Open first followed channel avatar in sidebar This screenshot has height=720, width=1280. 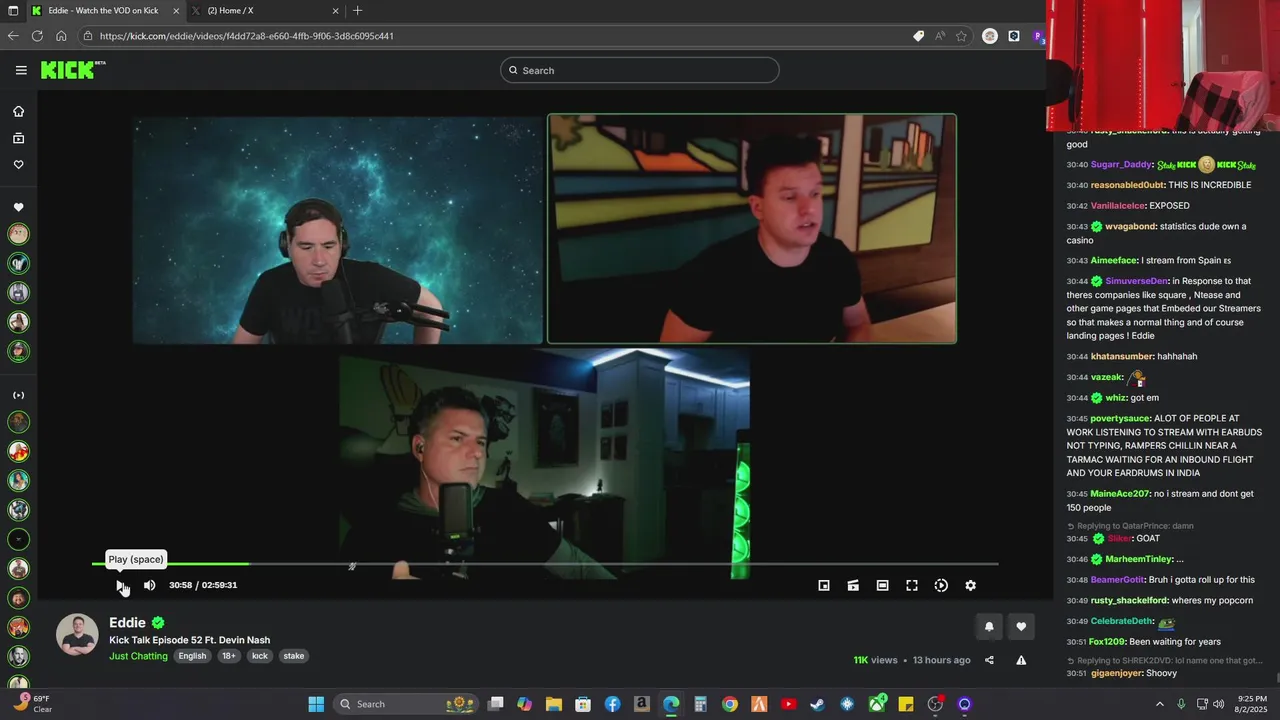tap(18, 234)
